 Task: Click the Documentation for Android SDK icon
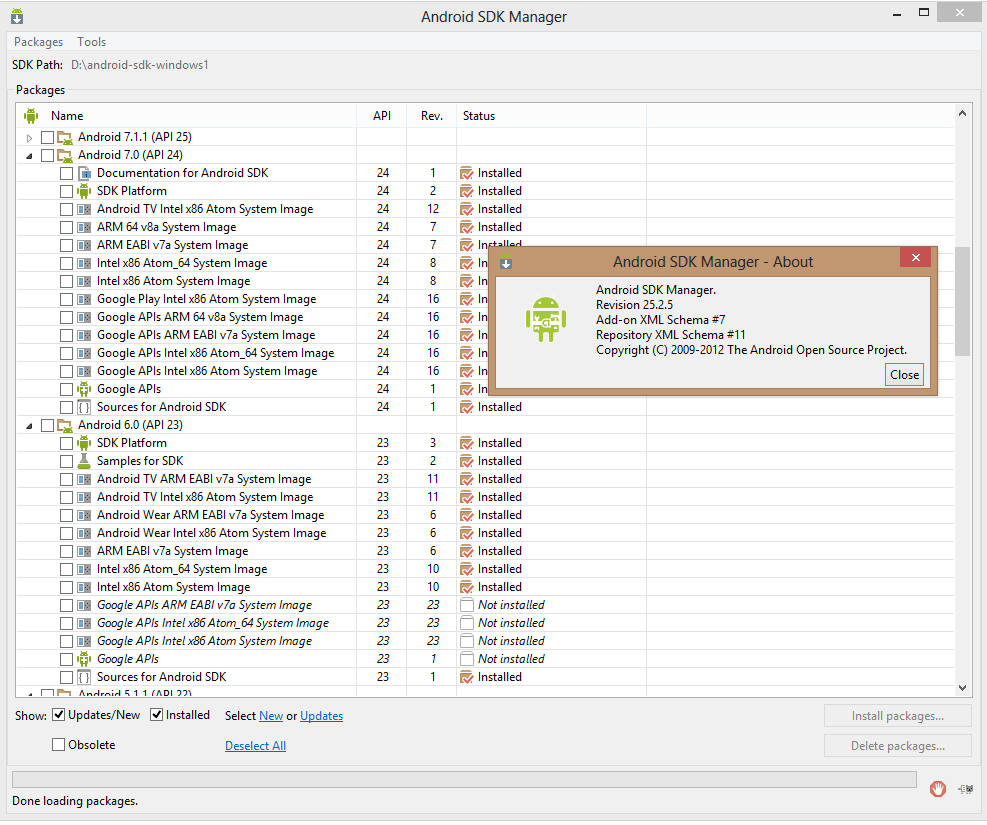[x=84, y=173]
